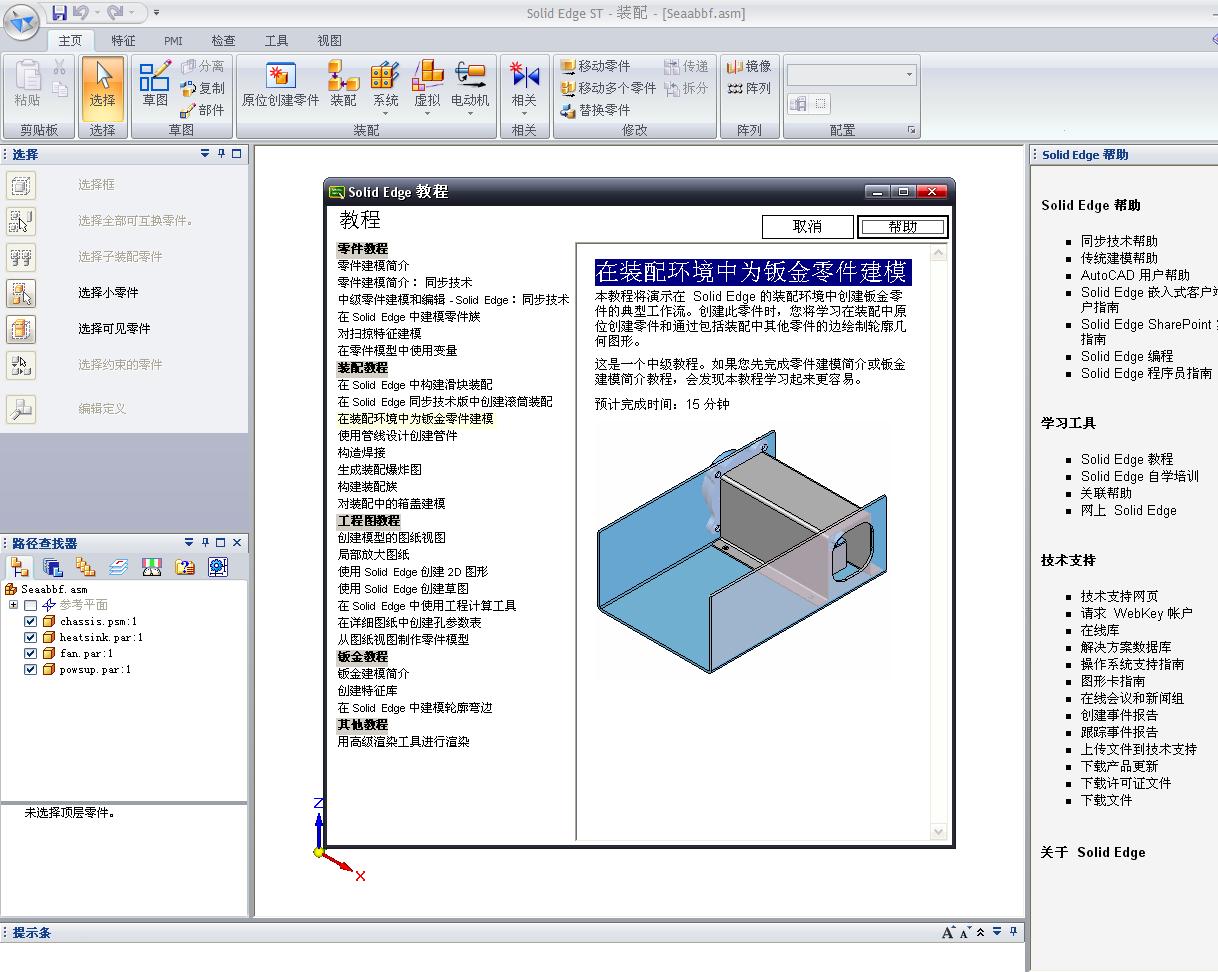Switch to the PMI ribbon tab
1218x972 pixels.
173,40
